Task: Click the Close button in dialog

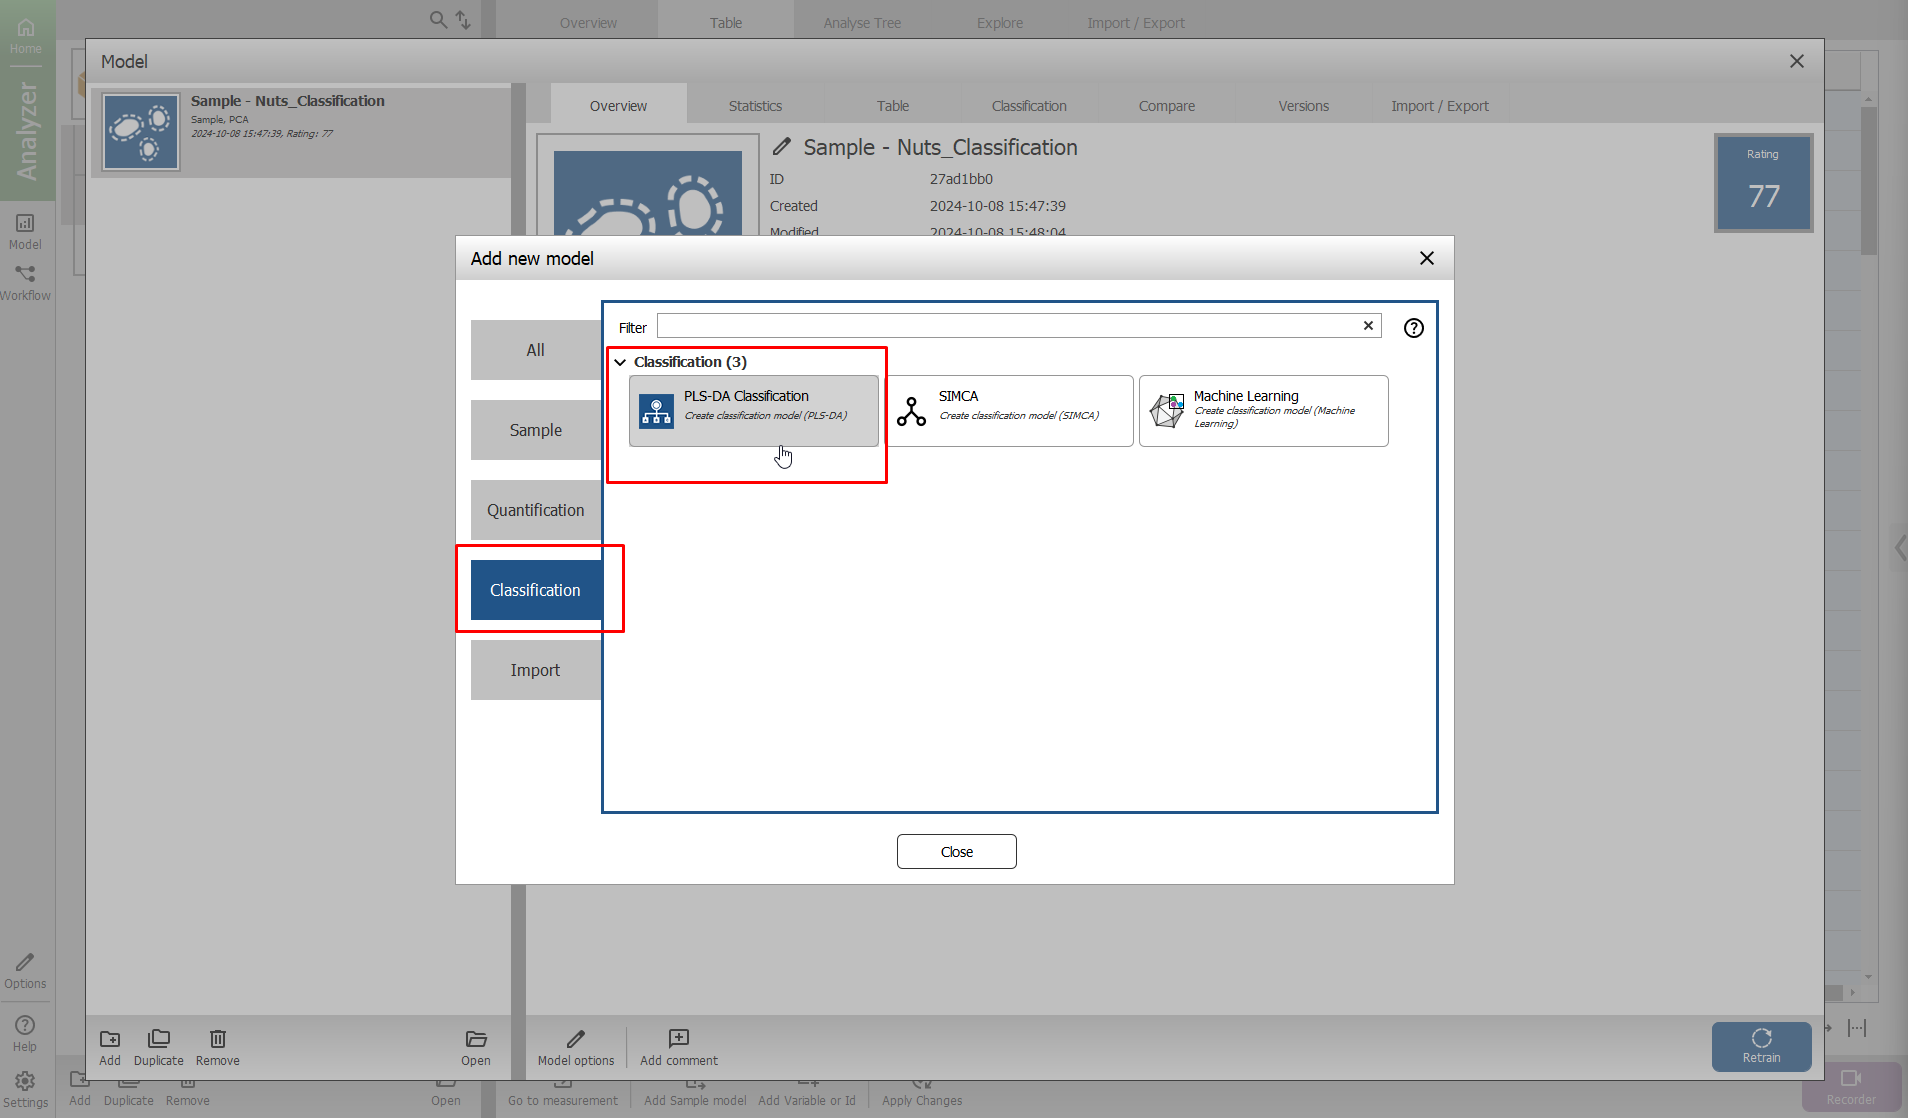Action: pyautogui.click(x=956, y=852)
